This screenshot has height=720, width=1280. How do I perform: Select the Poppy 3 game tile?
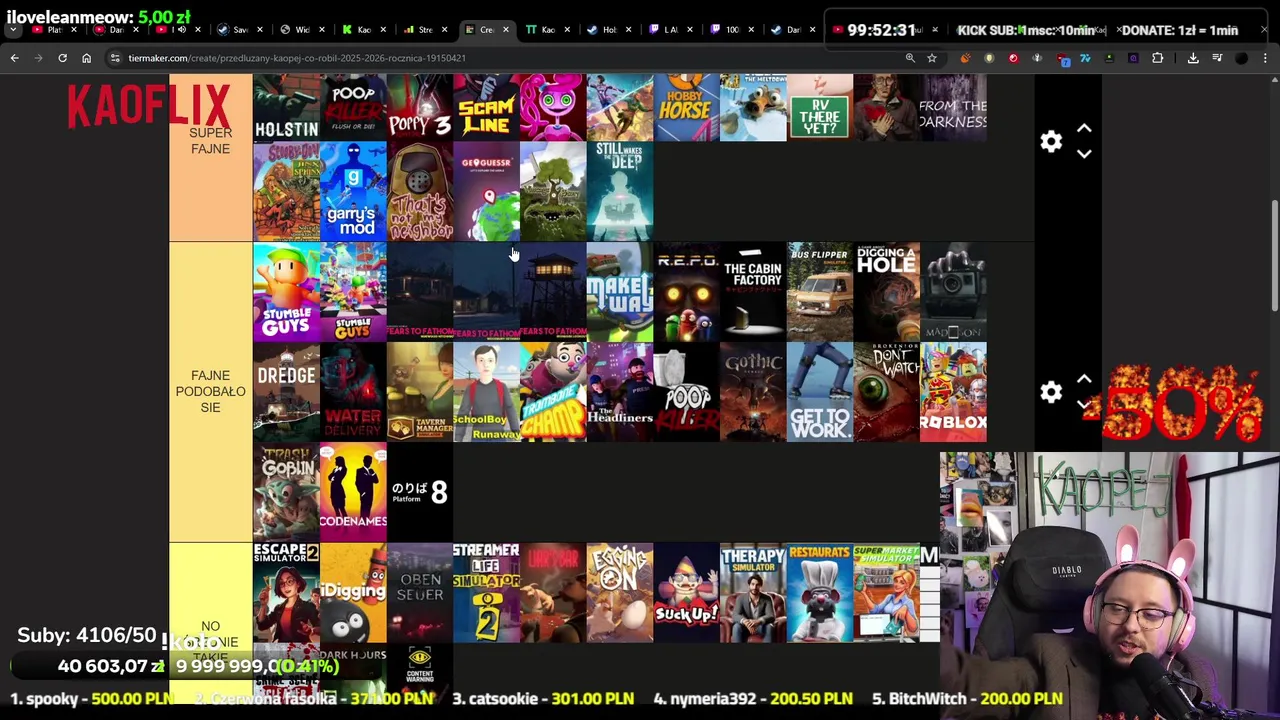tap(420, 107)
